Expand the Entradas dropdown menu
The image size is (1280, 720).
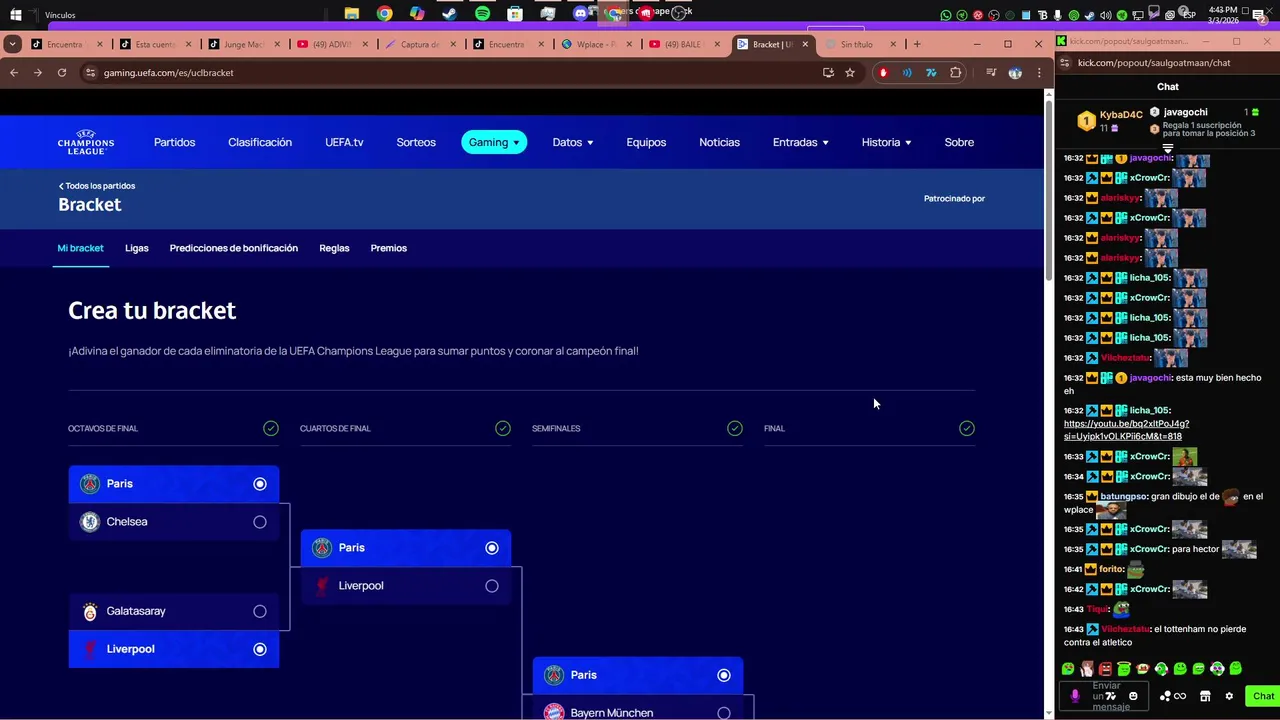[x=800, y=142]
